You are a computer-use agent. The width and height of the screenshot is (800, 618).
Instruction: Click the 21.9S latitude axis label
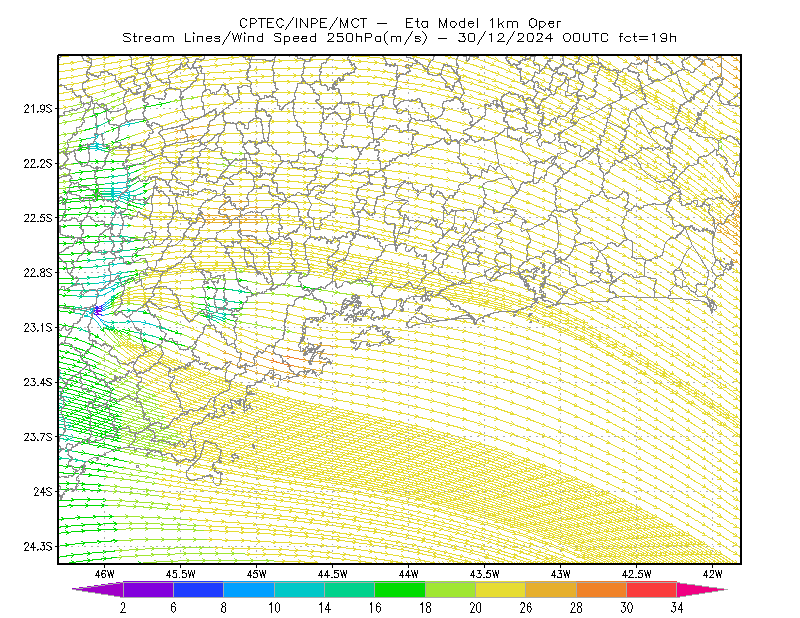click(x=38, y=109)
